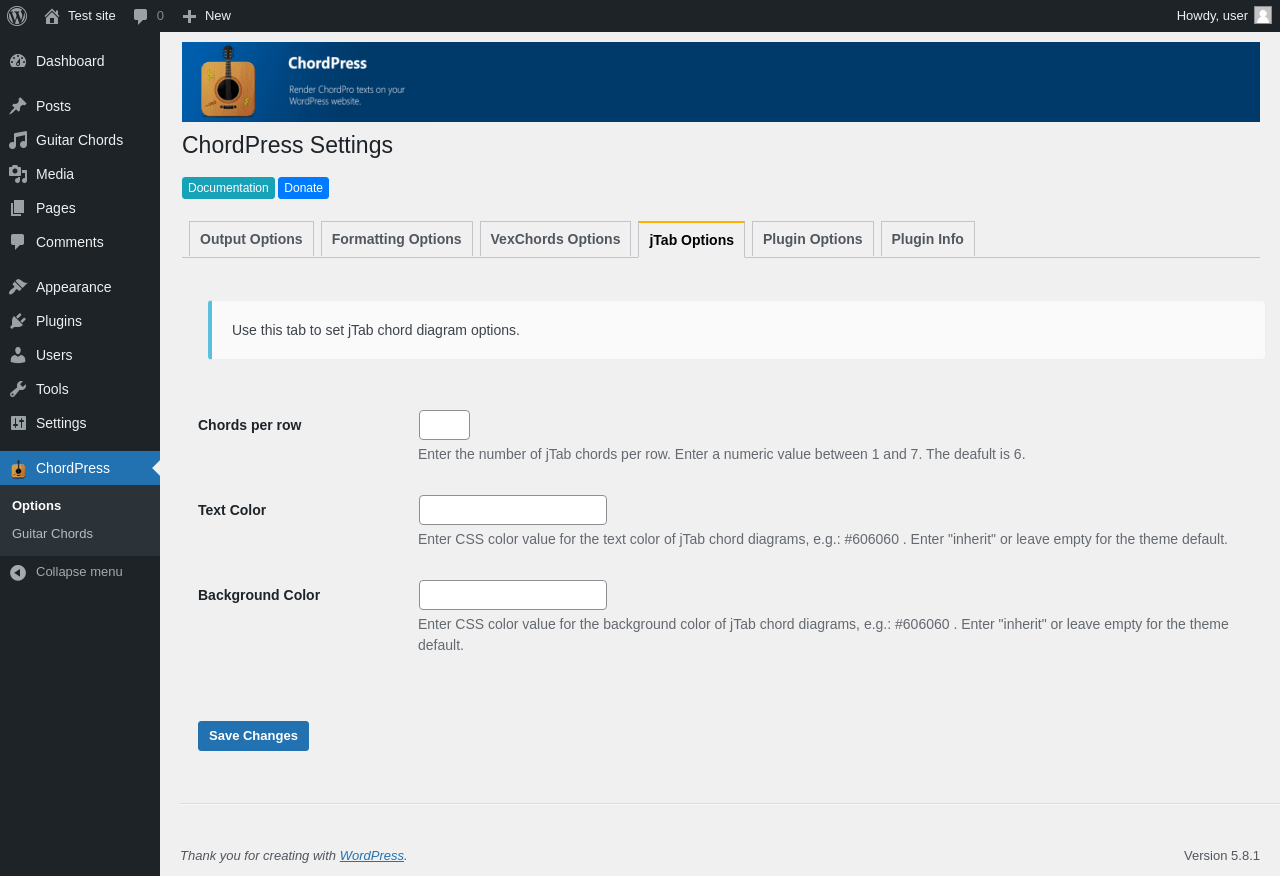Viewport: 1280px width, 876px height.
Task: Click the New plus icon
Action: click(189, 16)
